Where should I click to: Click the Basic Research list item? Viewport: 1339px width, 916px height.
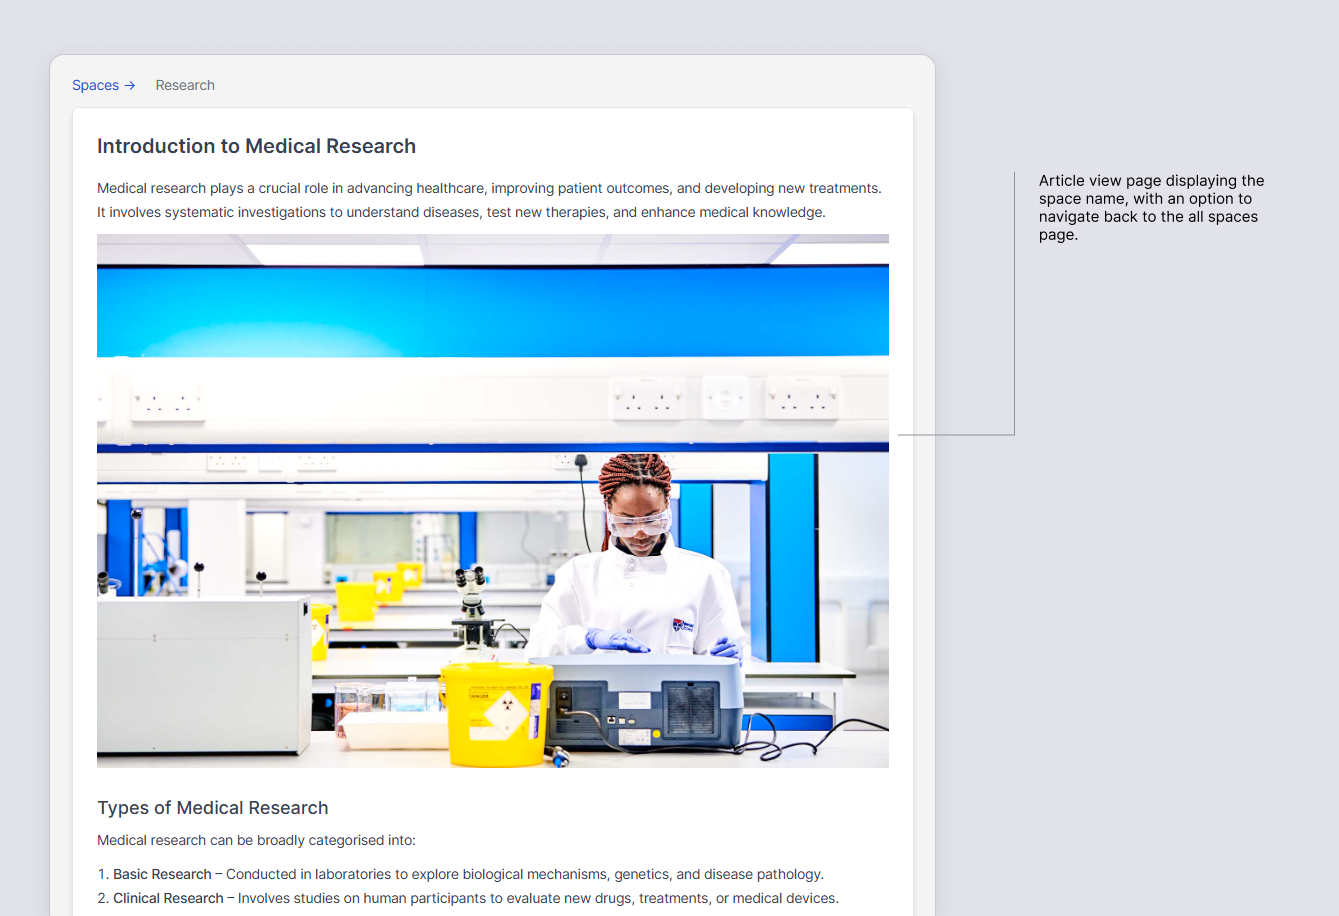(x=468, y=873)
